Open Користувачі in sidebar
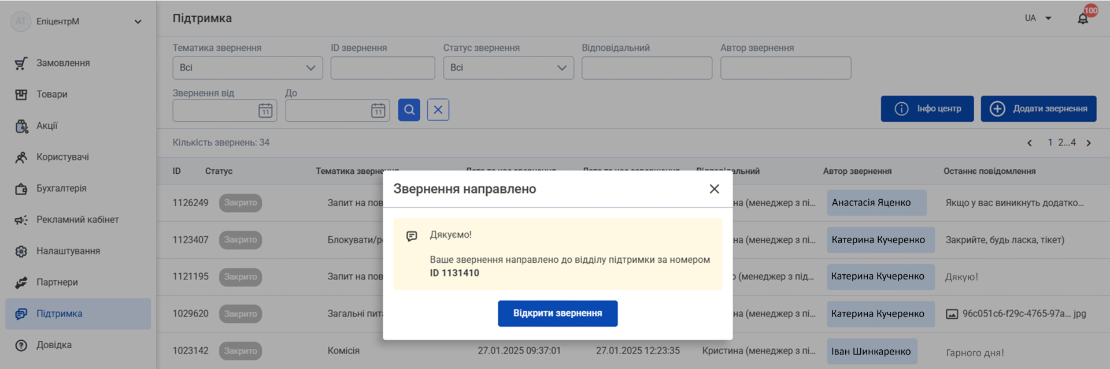Viewport: 1110px width, 369px height. 78,157
